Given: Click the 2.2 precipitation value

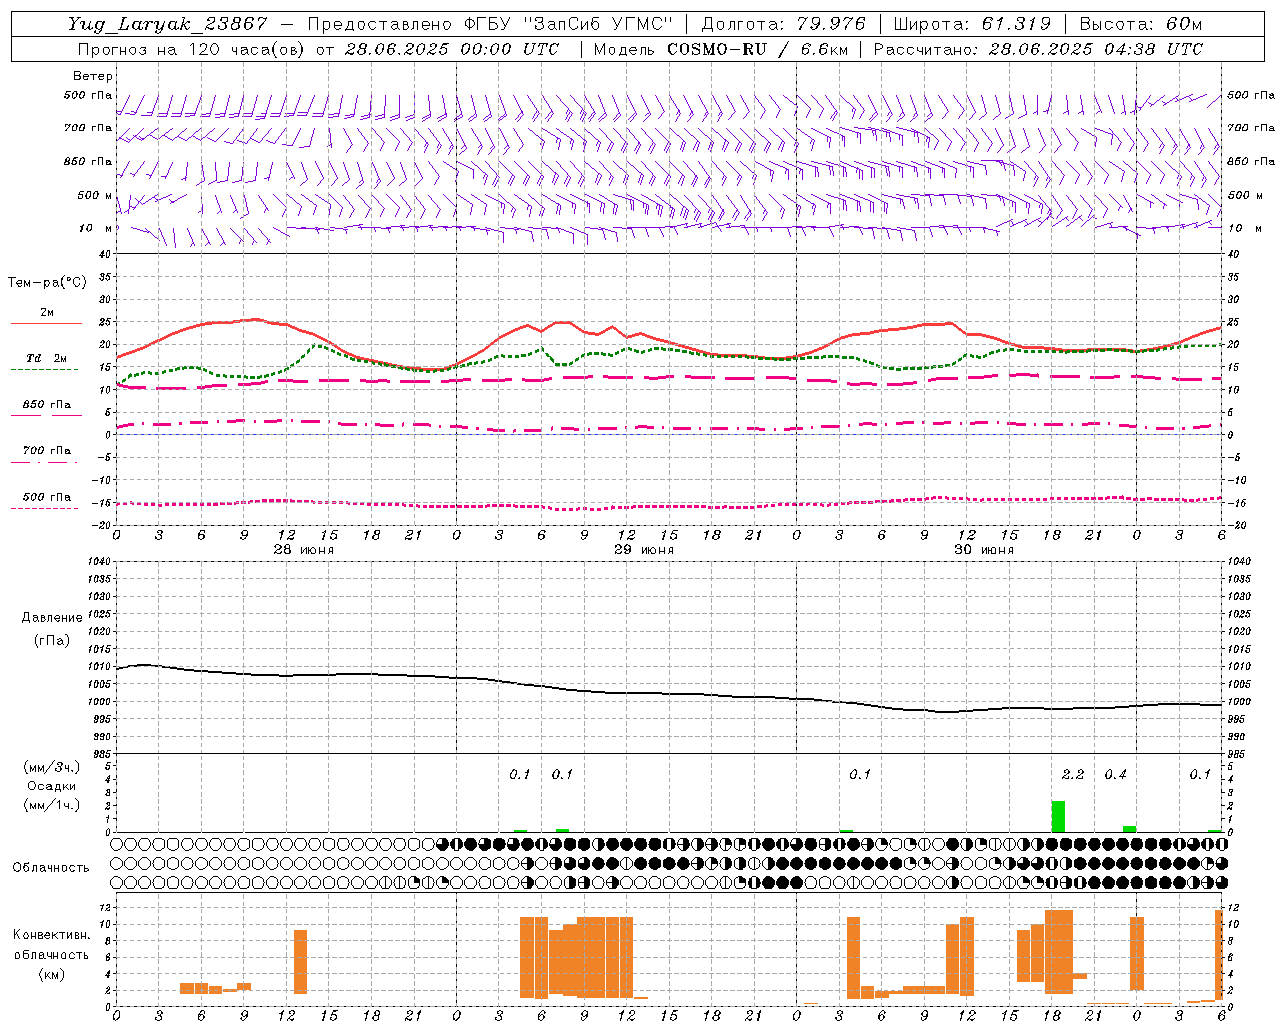Looking at the screenshot, I should 1073,774.
